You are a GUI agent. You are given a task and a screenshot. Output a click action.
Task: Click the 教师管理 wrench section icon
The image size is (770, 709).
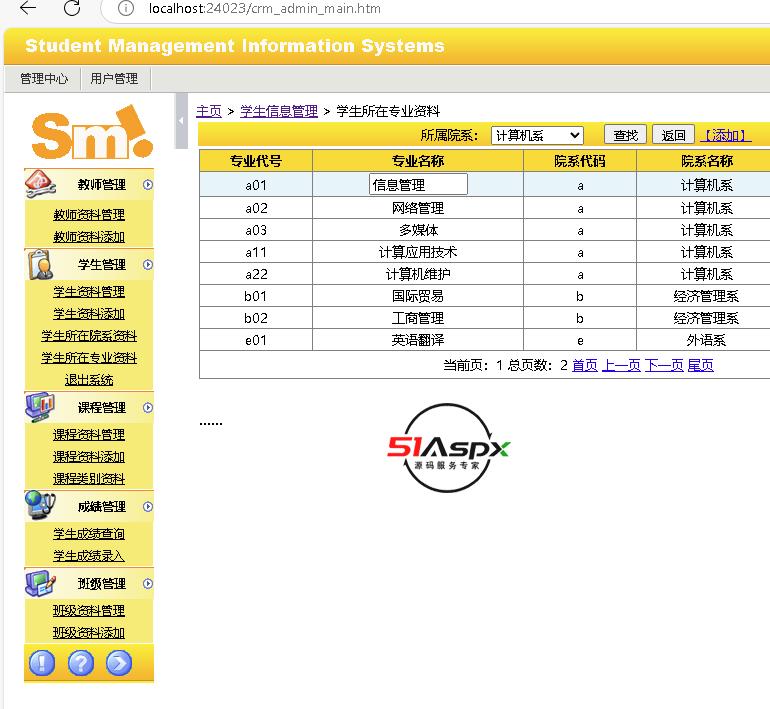coord(39,184)
